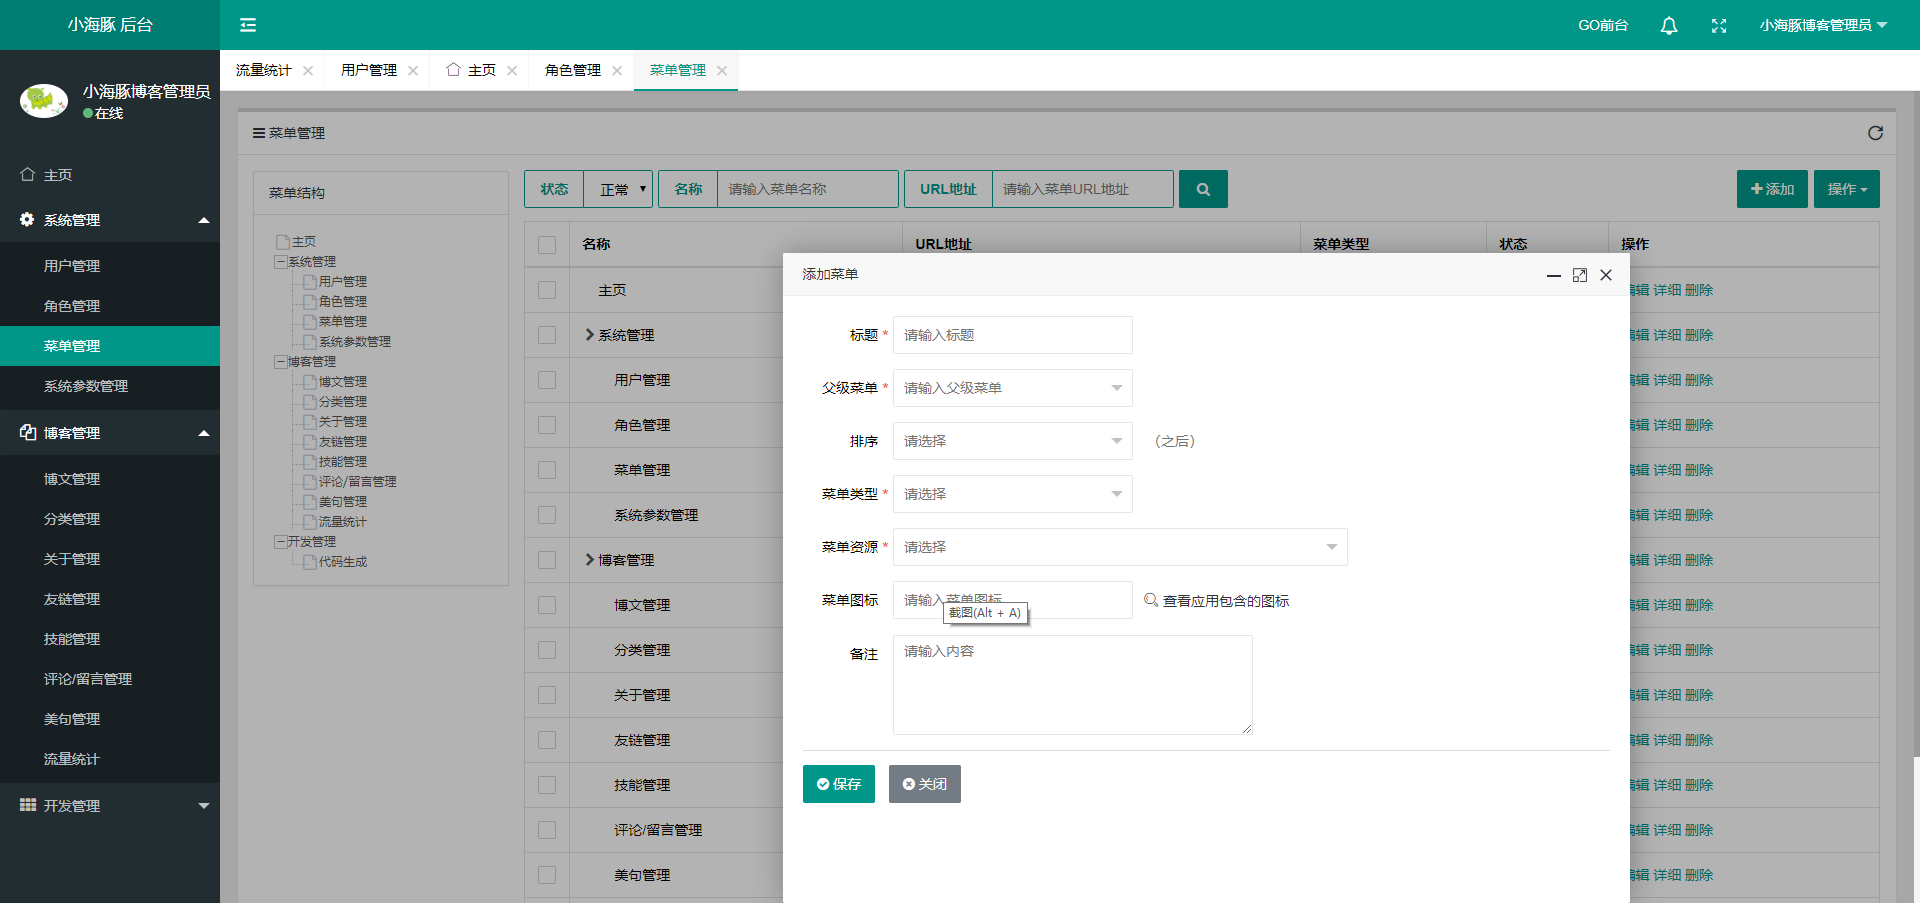The width and height of the screenshot is (1920, 903).
Task: Check the box for the 主页 row
Action: tap(547, 290)
